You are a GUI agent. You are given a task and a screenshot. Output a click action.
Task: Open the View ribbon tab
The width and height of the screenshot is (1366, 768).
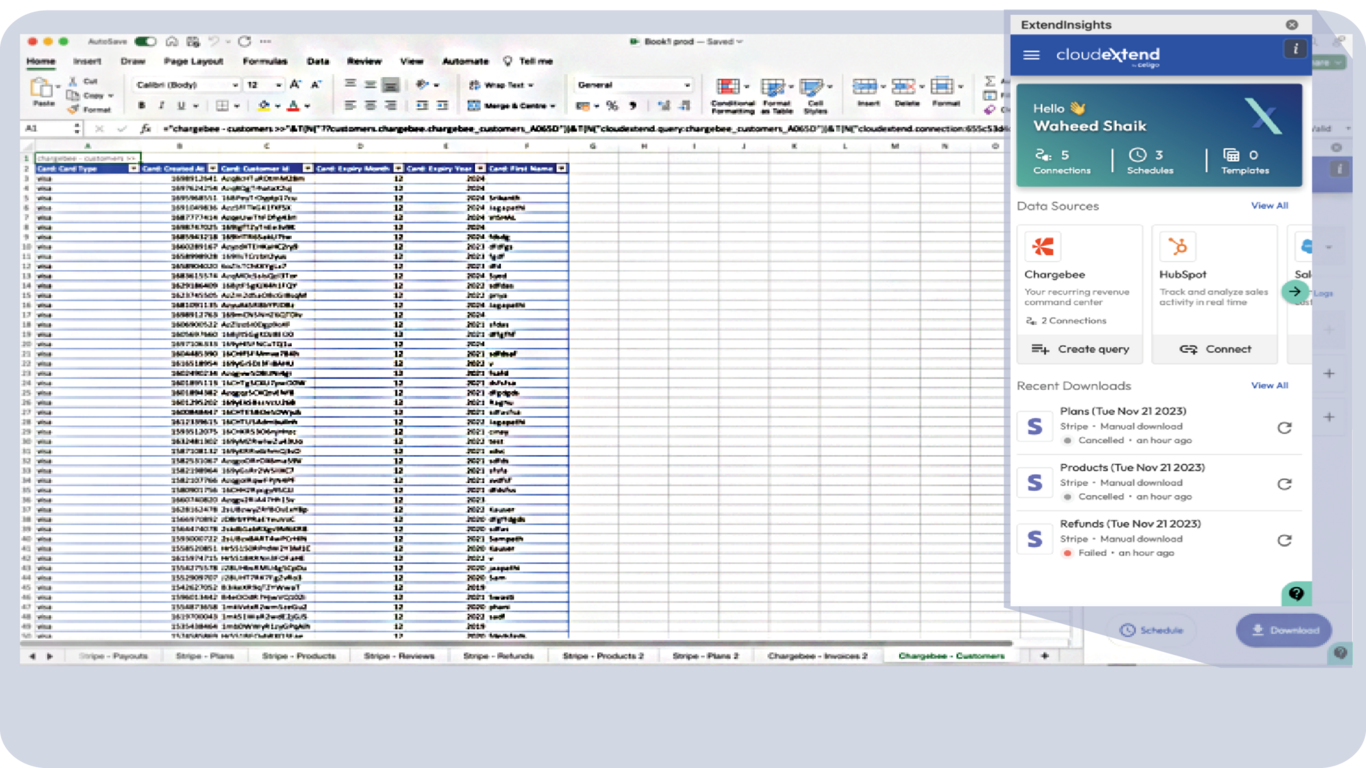411,61
